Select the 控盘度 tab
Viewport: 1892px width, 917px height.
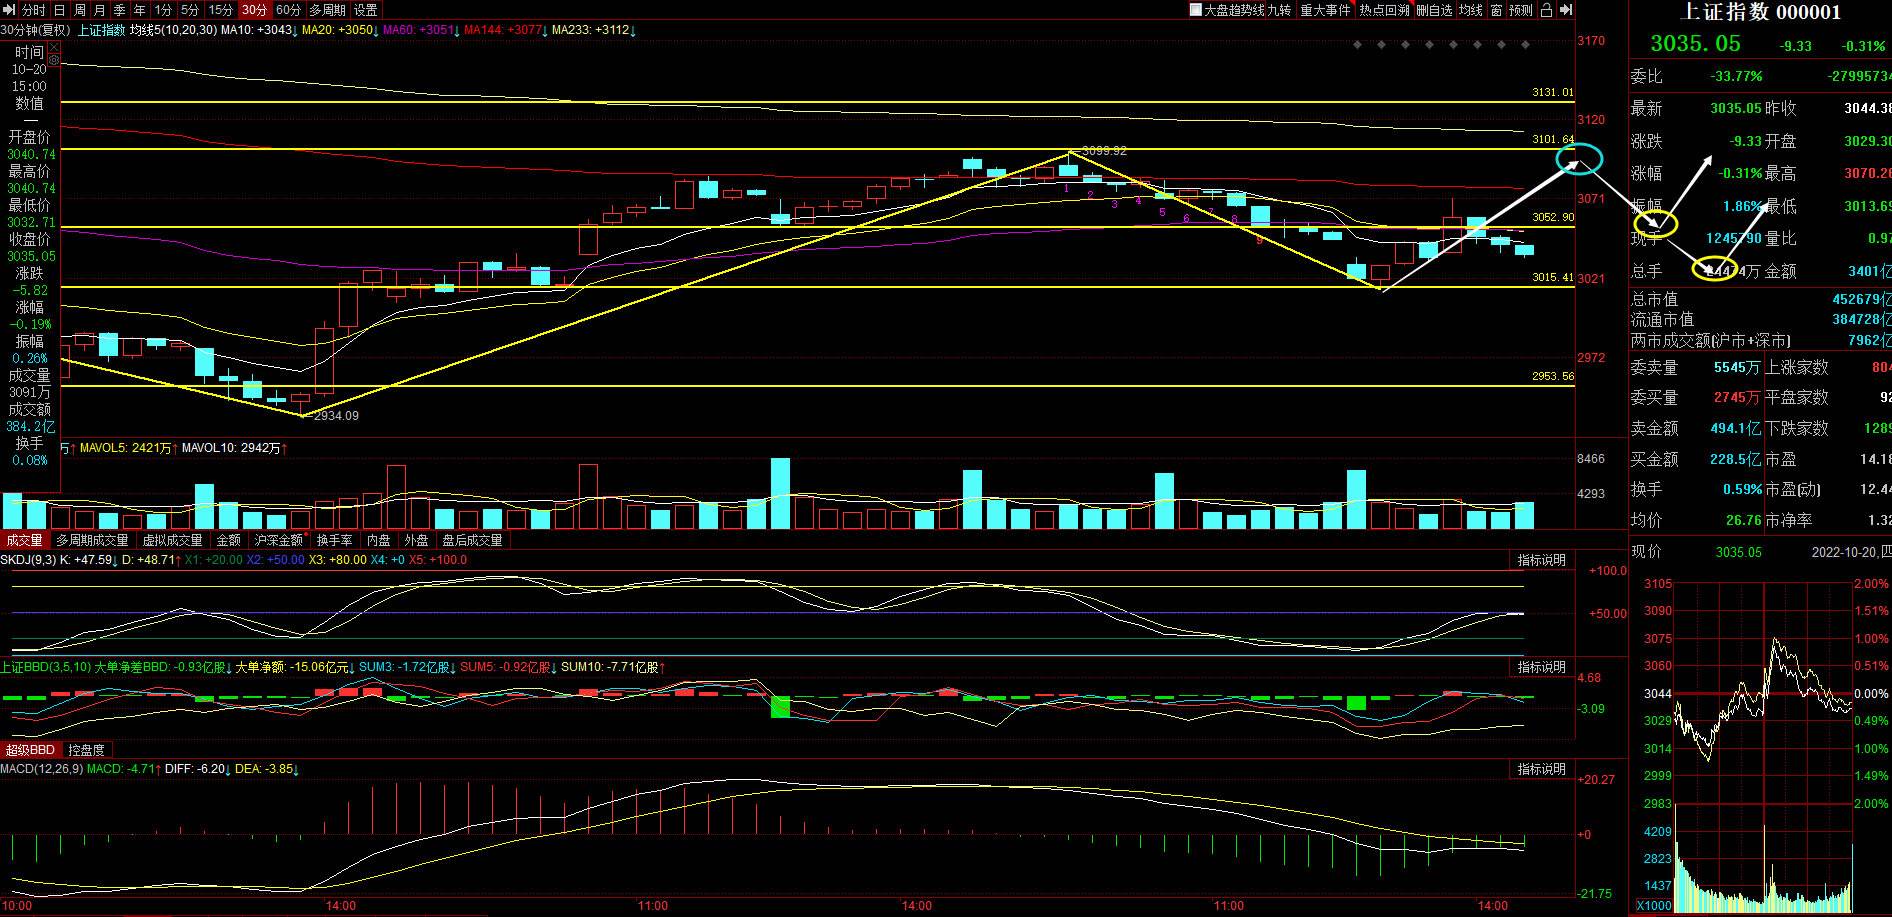tap(86, 750)
